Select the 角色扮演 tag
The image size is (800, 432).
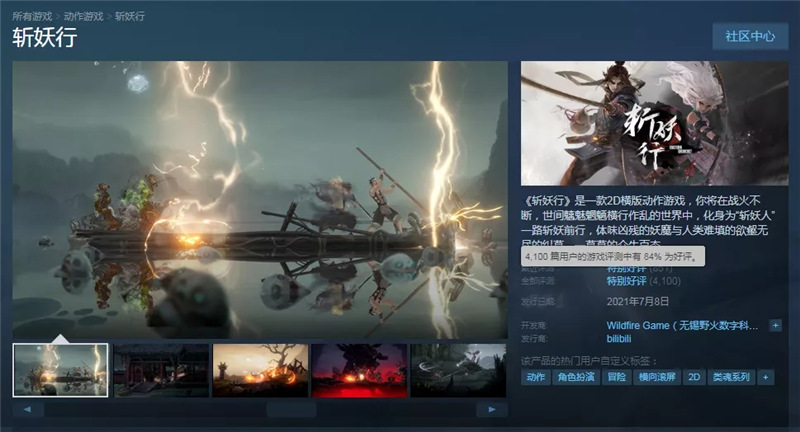point(576,377)
